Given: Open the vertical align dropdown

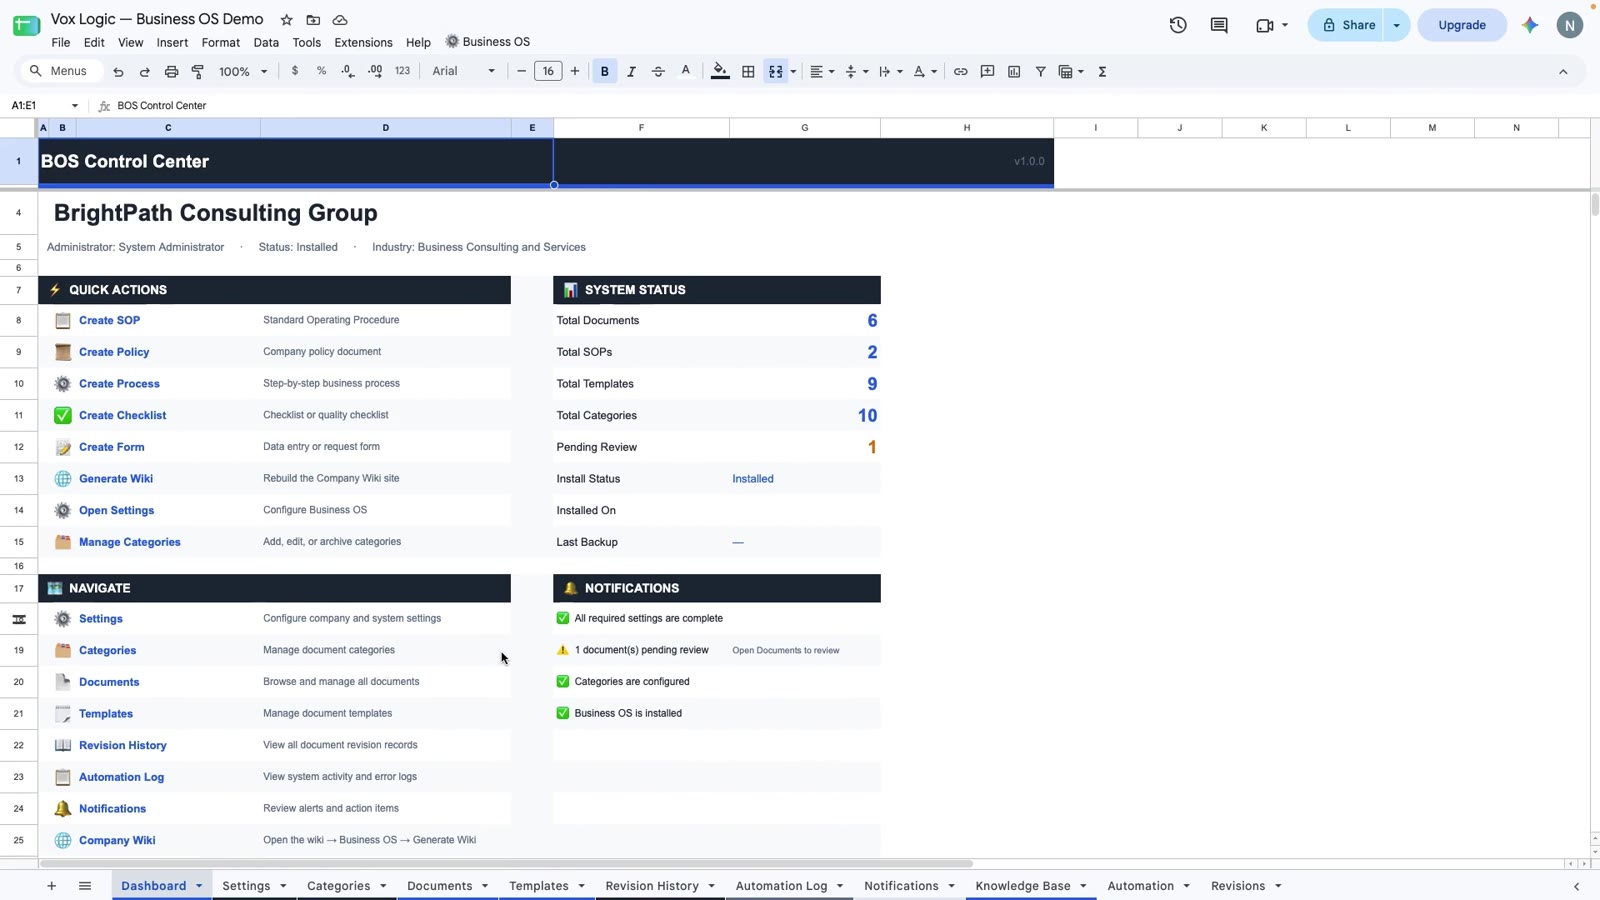Looking at the screenshot, I should [x=857, y=72].
